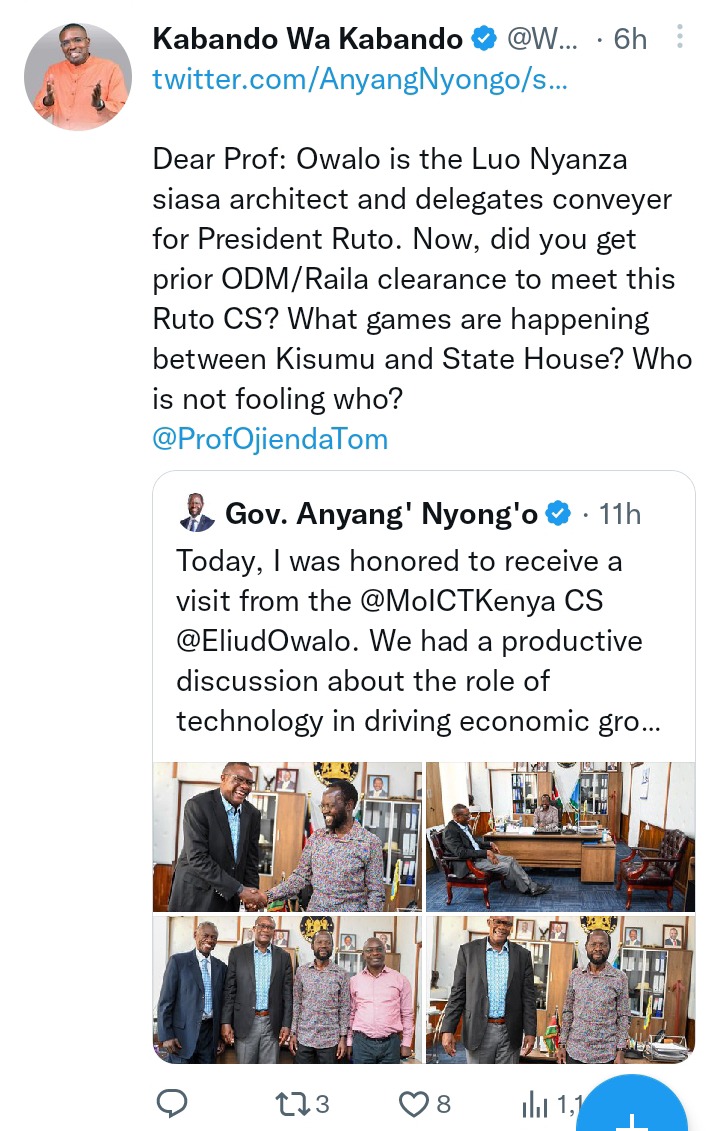
Task: Like the tweet with heart icon
Action: coord(412,1104)
